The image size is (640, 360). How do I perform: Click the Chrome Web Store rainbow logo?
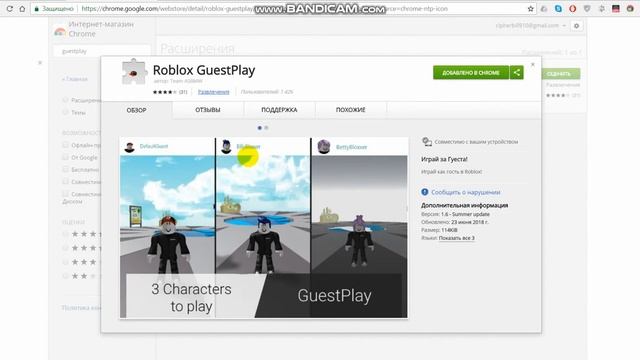click(60, 31)
